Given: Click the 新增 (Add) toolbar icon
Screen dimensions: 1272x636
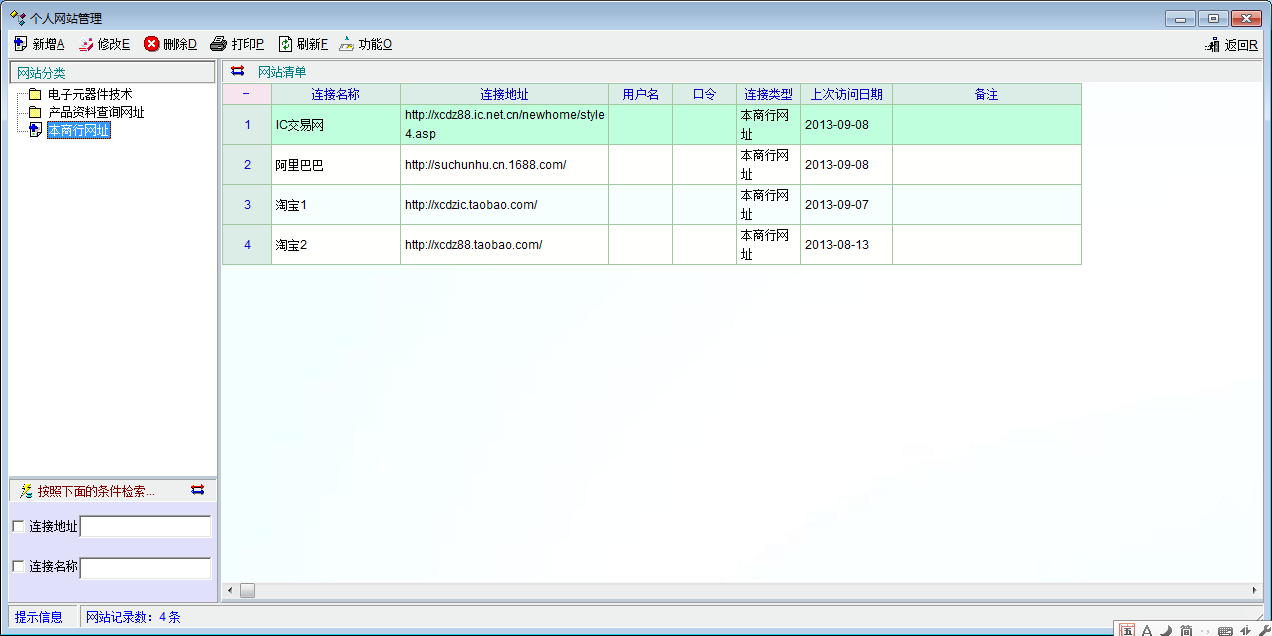Looking at the screenshot, I should (21, 44).
